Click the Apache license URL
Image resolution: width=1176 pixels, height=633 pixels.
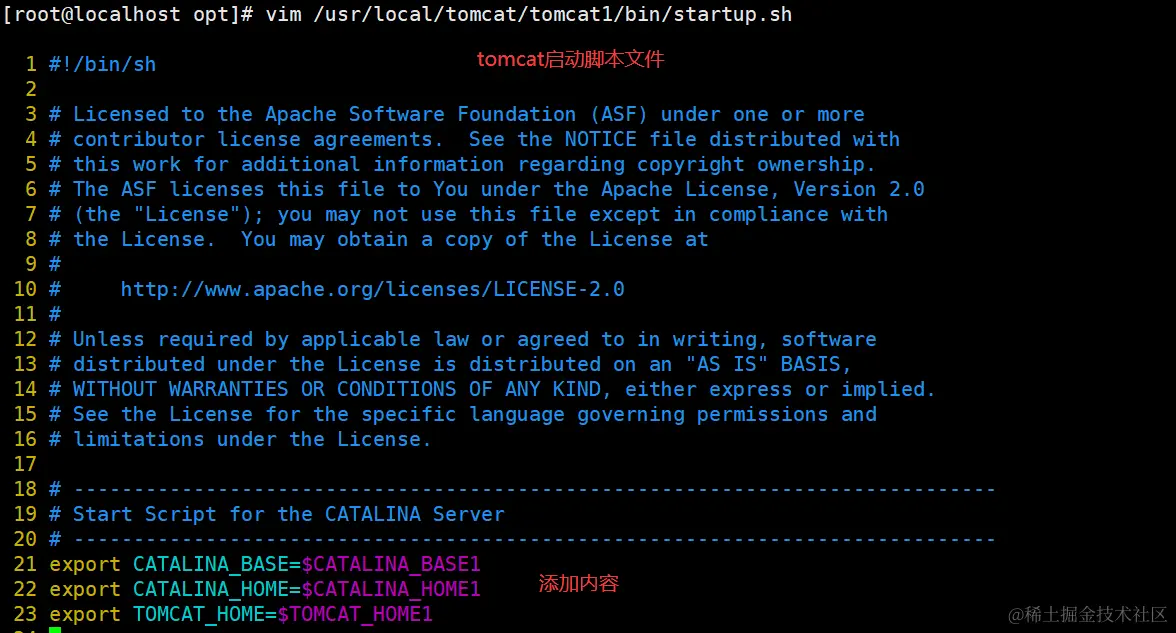pos(372,289)
